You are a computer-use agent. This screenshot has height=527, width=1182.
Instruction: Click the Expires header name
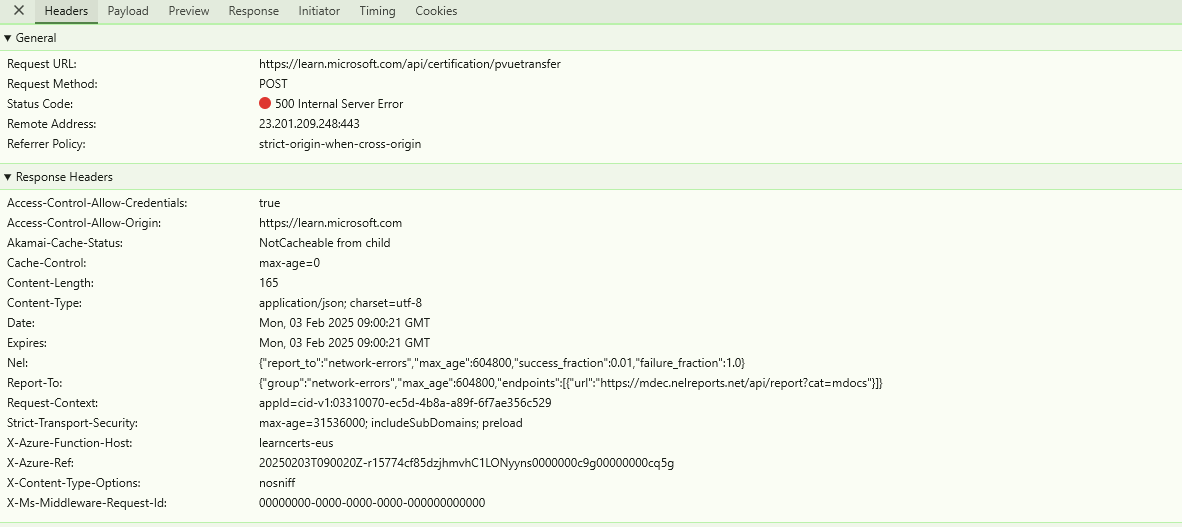(x=27, y=343)
